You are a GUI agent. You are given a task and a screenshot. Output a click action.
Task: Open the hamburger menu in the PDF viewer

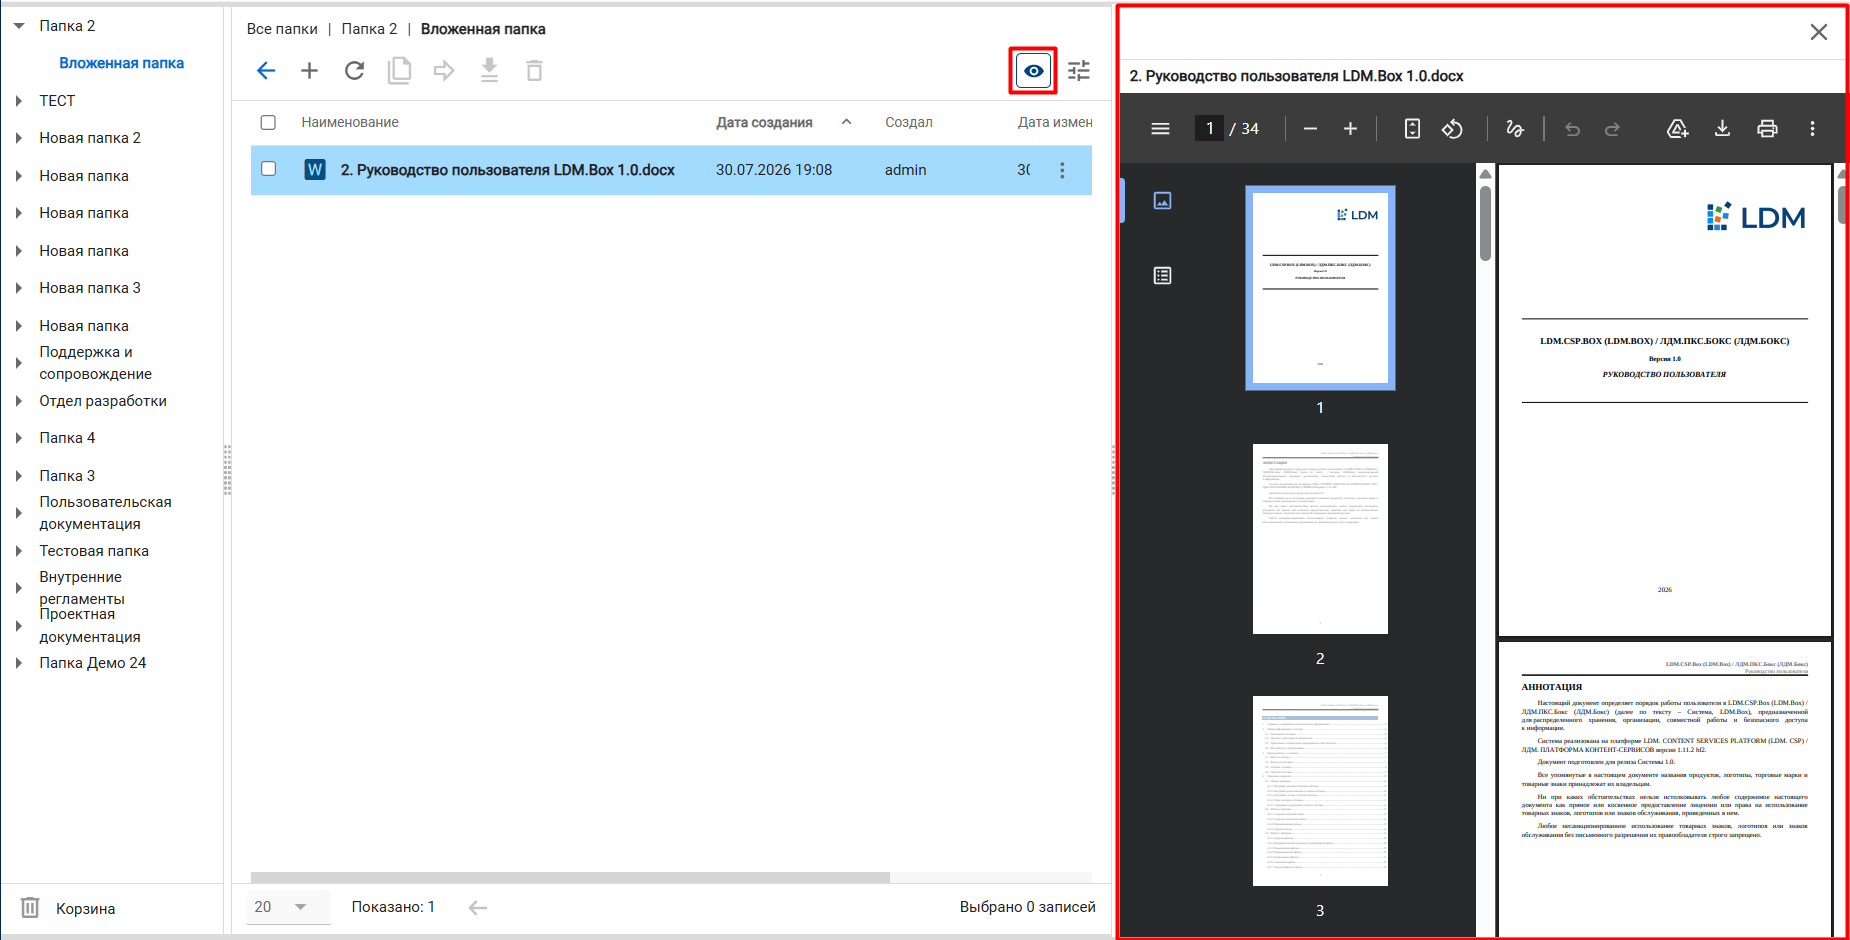coord(1160,129)
